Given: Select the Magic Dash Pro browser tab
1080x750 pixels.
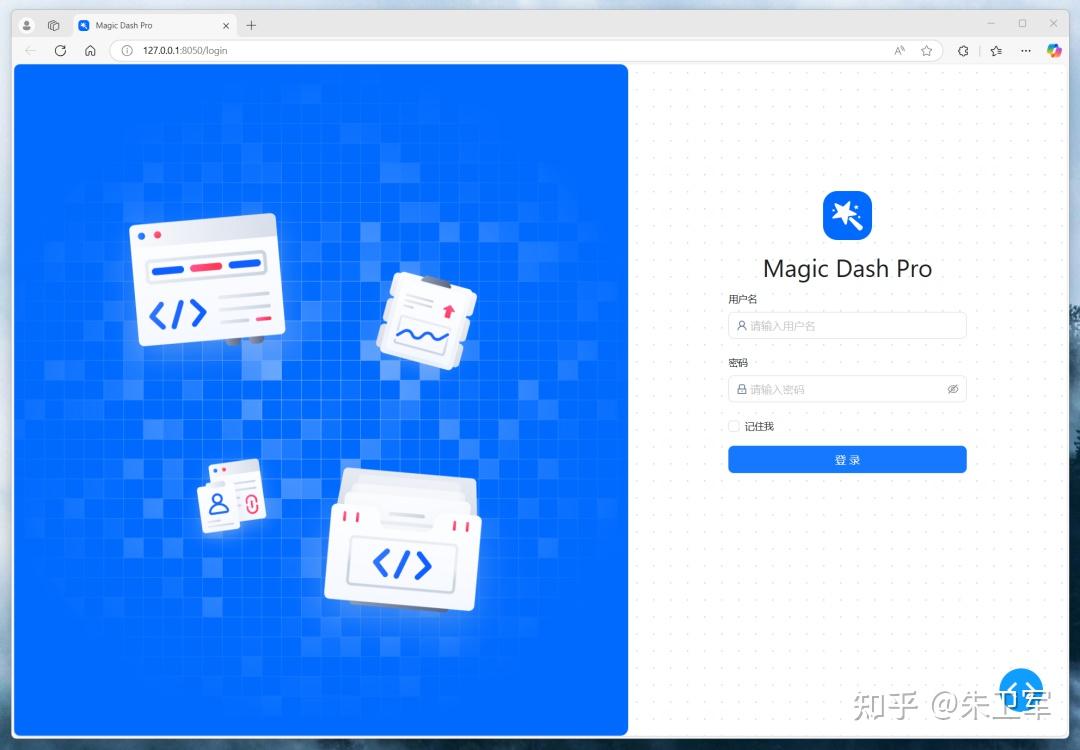Looking at the screenshot, I should (150, 24).
